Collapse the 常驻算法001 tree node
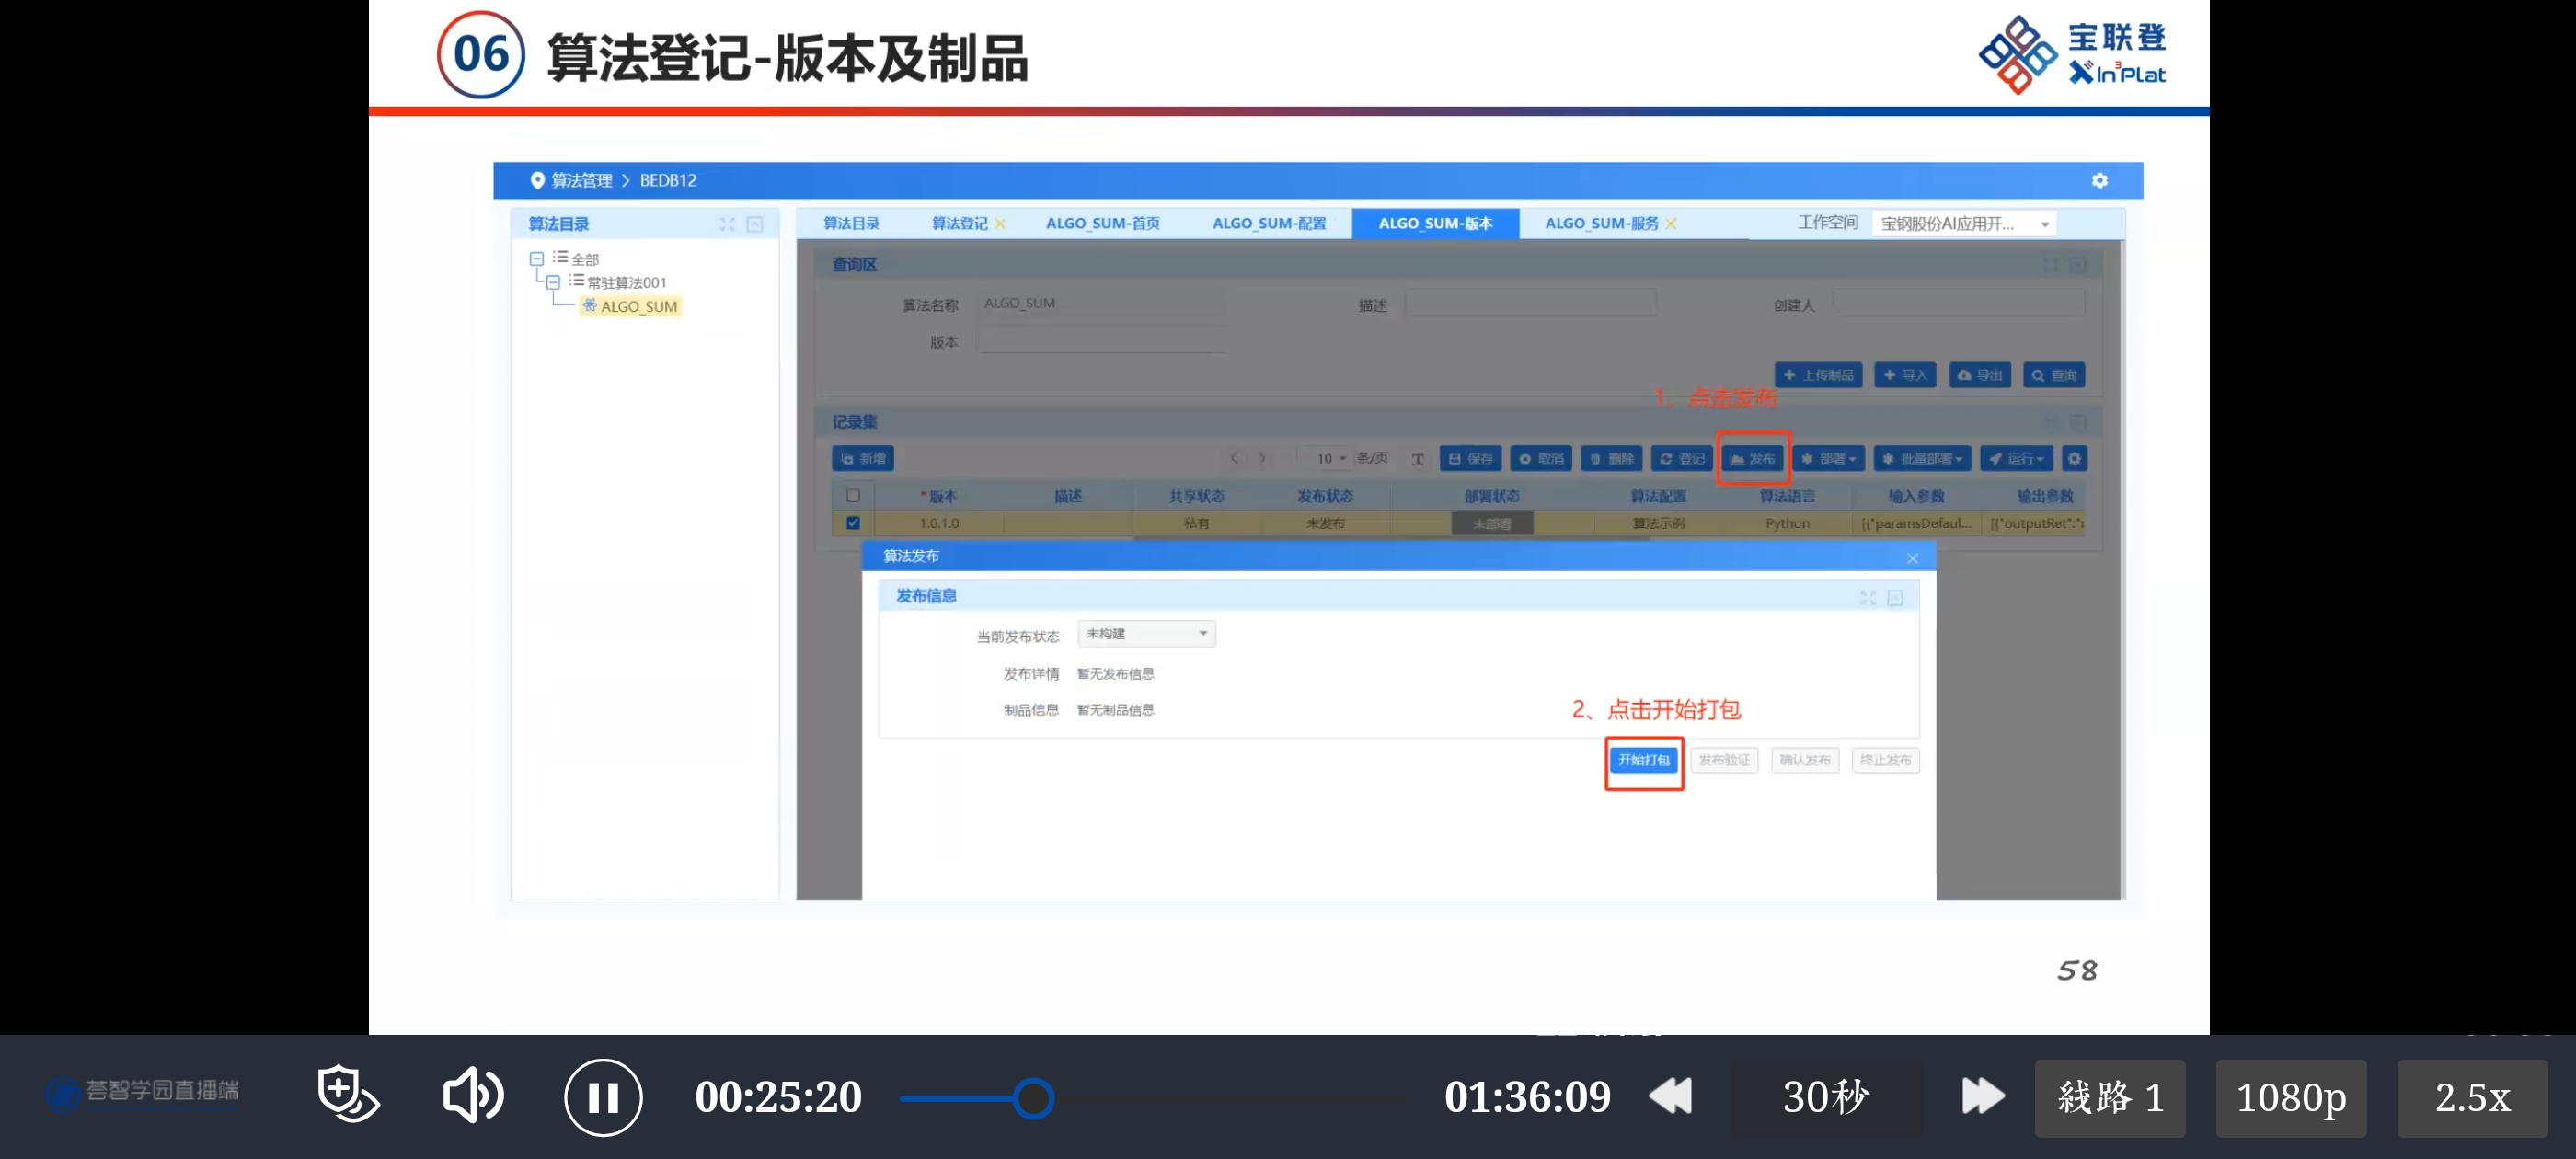This screenshot has height=1159, width=2576. point(553,282)
